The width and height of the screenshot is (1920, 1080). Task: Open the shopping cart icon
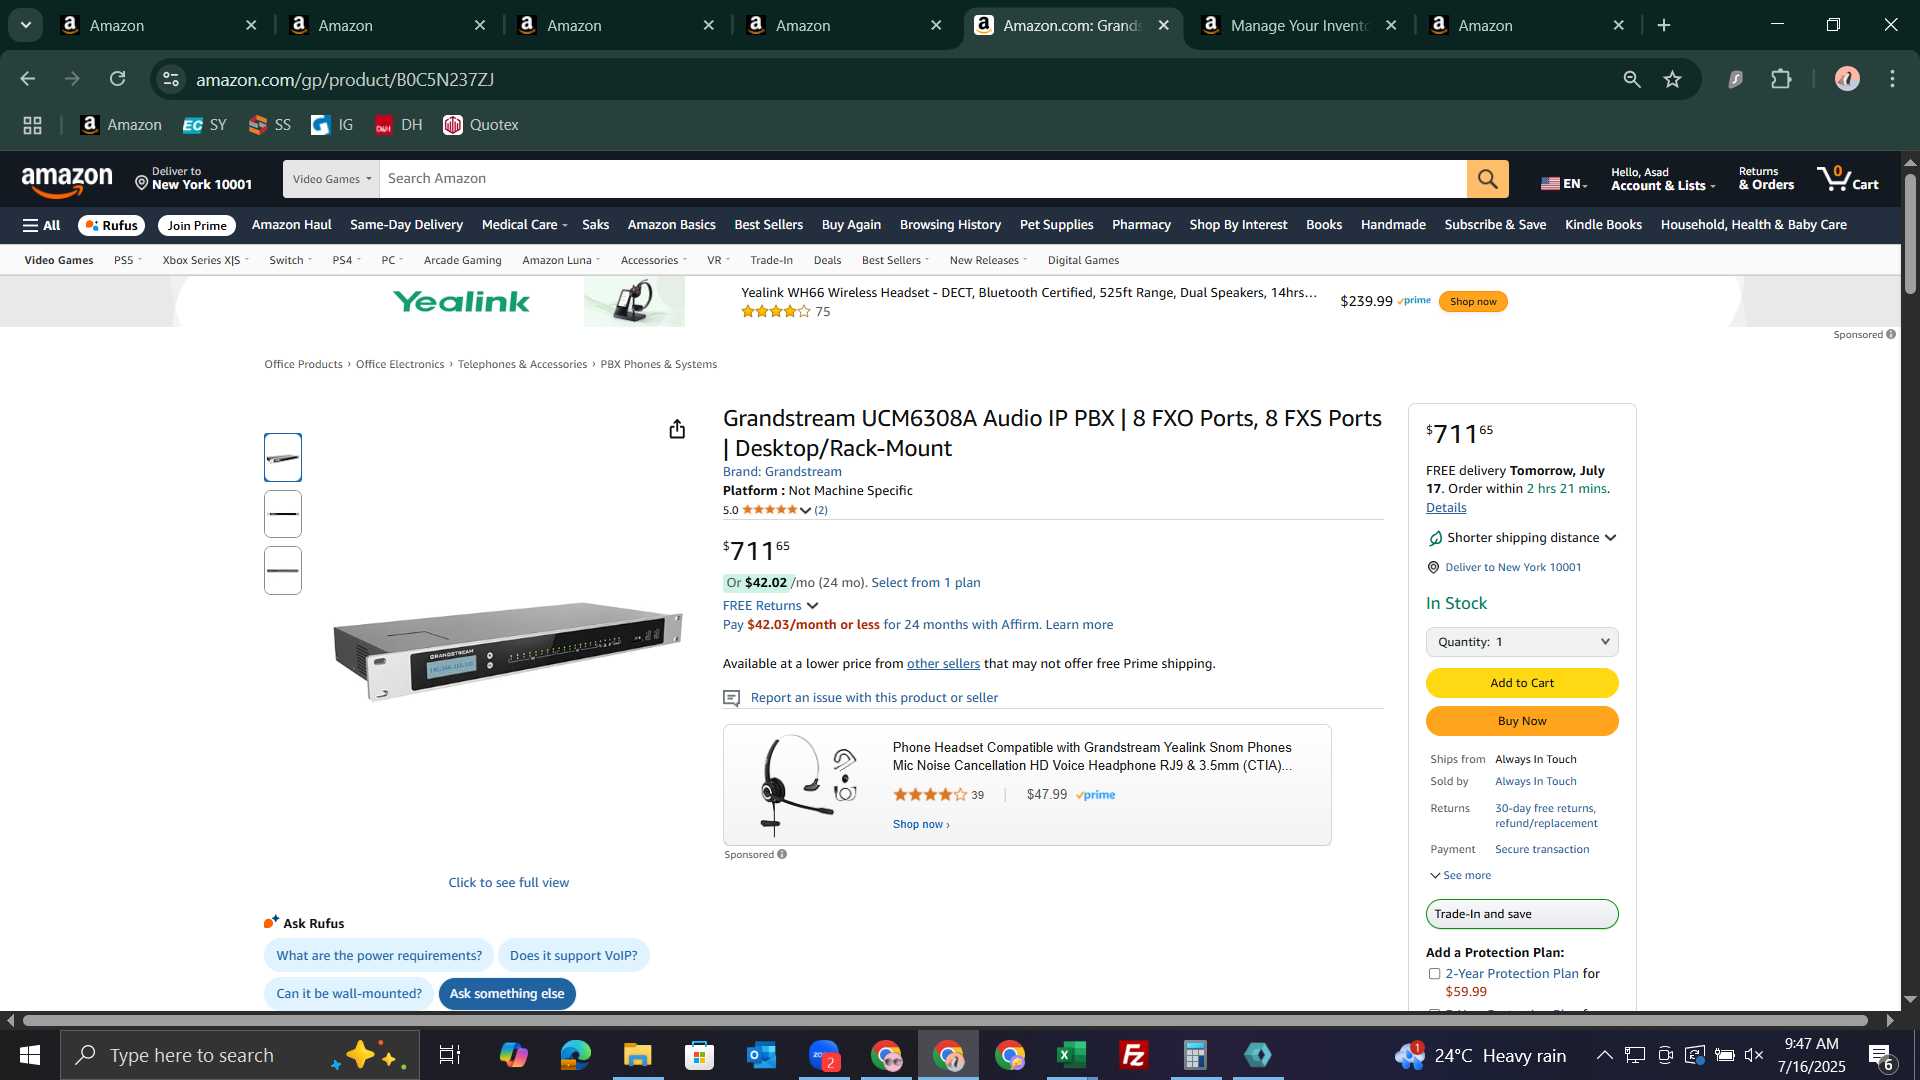pos(1847,178)
